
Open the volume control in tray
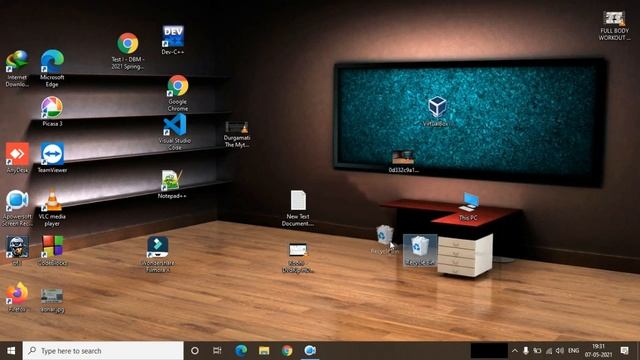pos(560,351)
